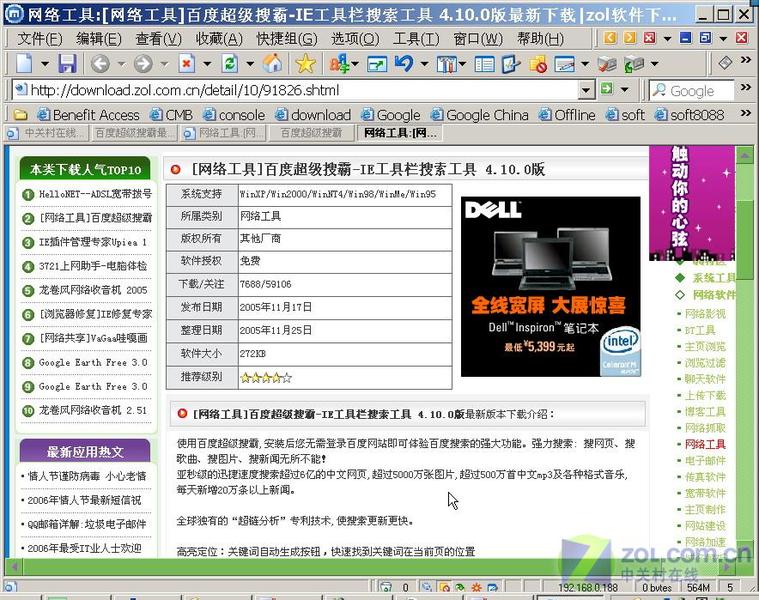Screen dimensions: 759x600
Task: Open the dropdown next to new page icon
Action: point(45,63)
